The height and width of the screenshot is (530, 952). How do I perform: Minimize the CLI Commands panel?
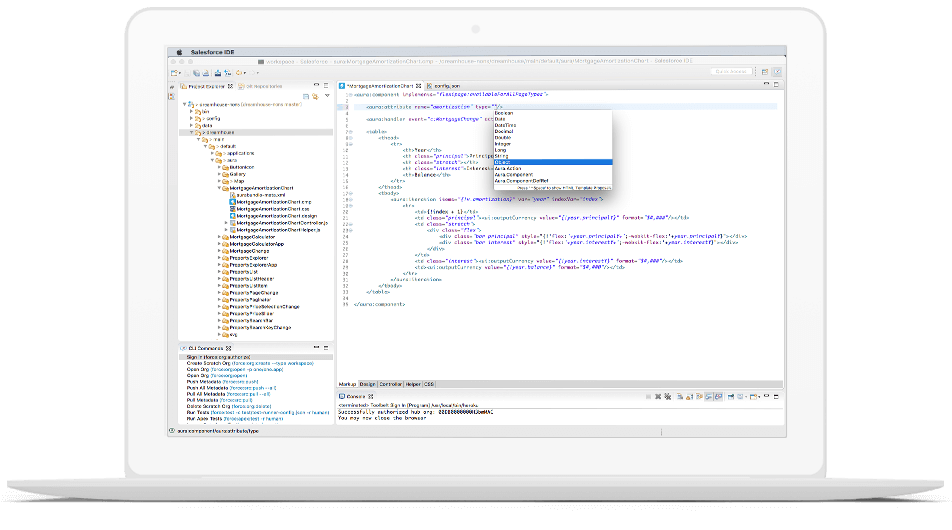click(x=316, y=348)
